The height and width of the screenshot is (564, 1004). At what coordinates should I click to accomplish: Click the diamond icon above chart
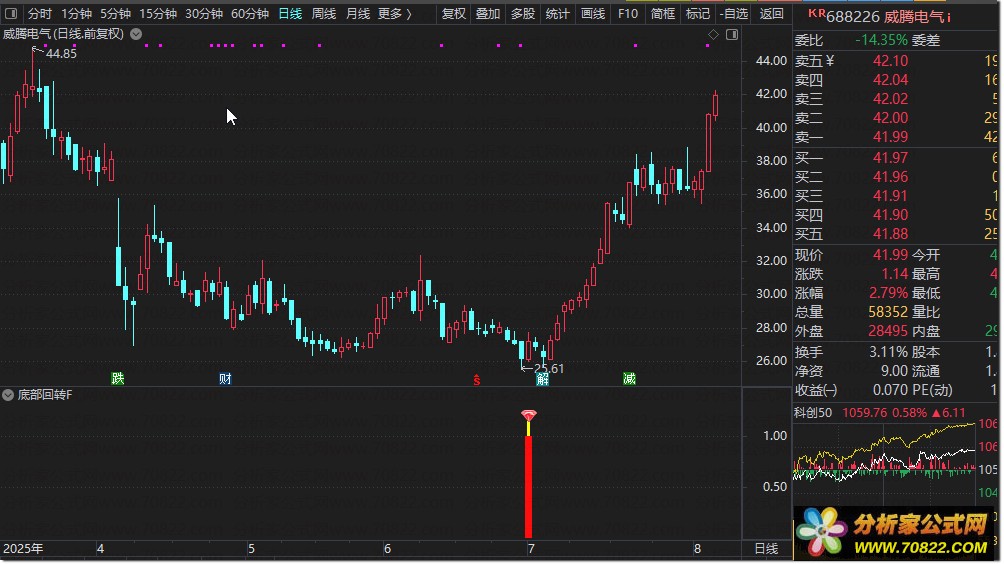pyautogui.click(x=713, y=35)
